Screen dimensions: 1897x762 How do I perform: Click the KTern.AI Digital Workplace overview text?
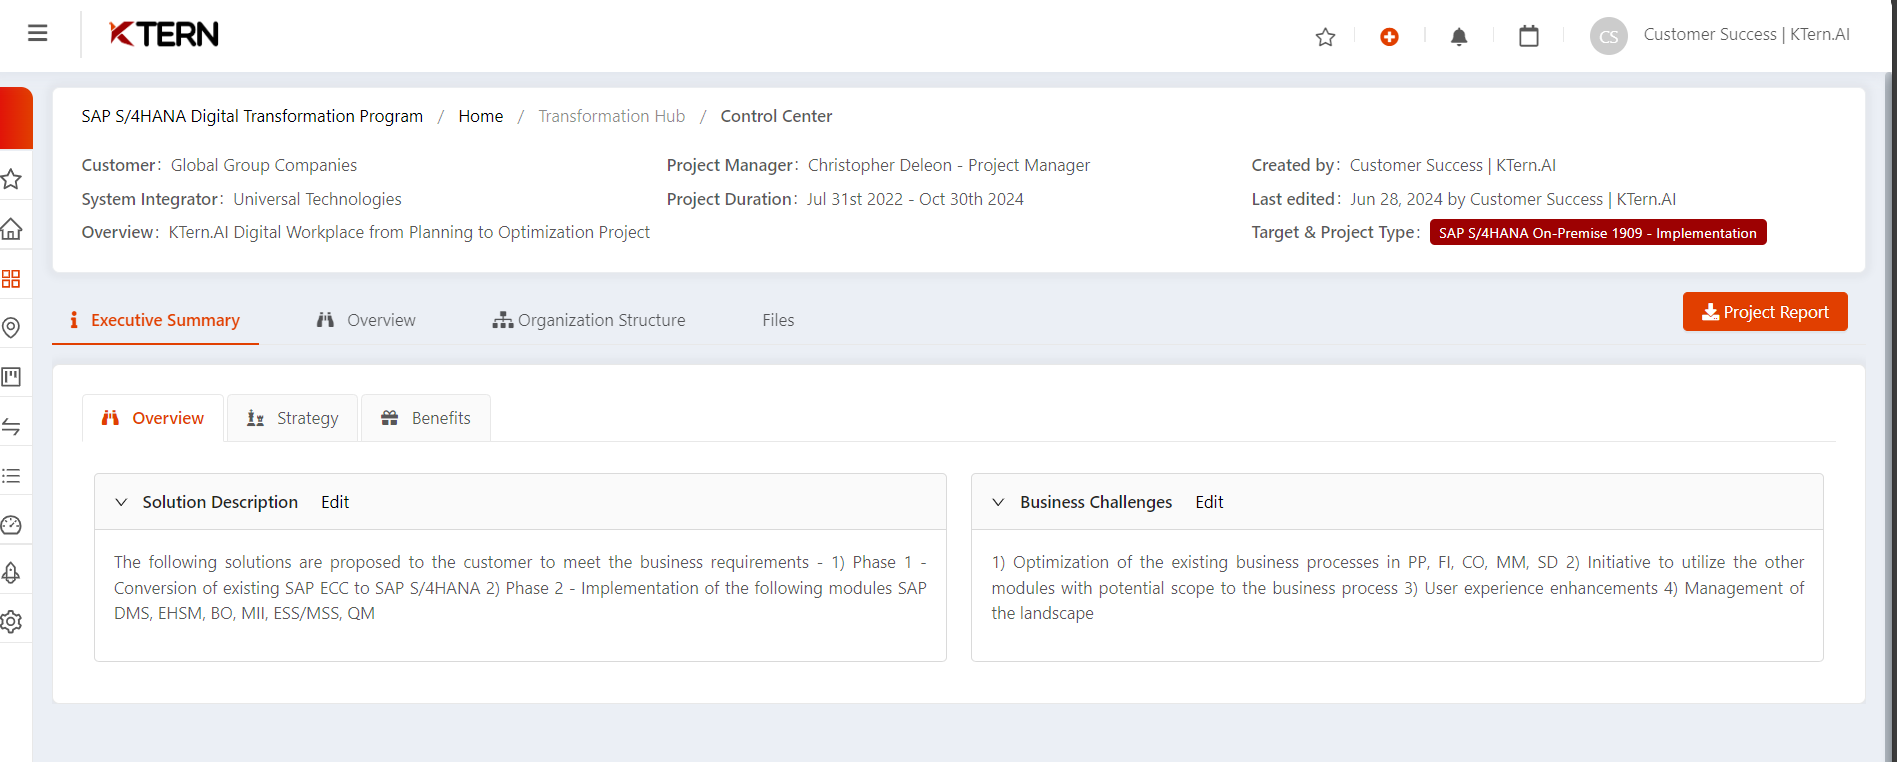click(x=409, y=232)
